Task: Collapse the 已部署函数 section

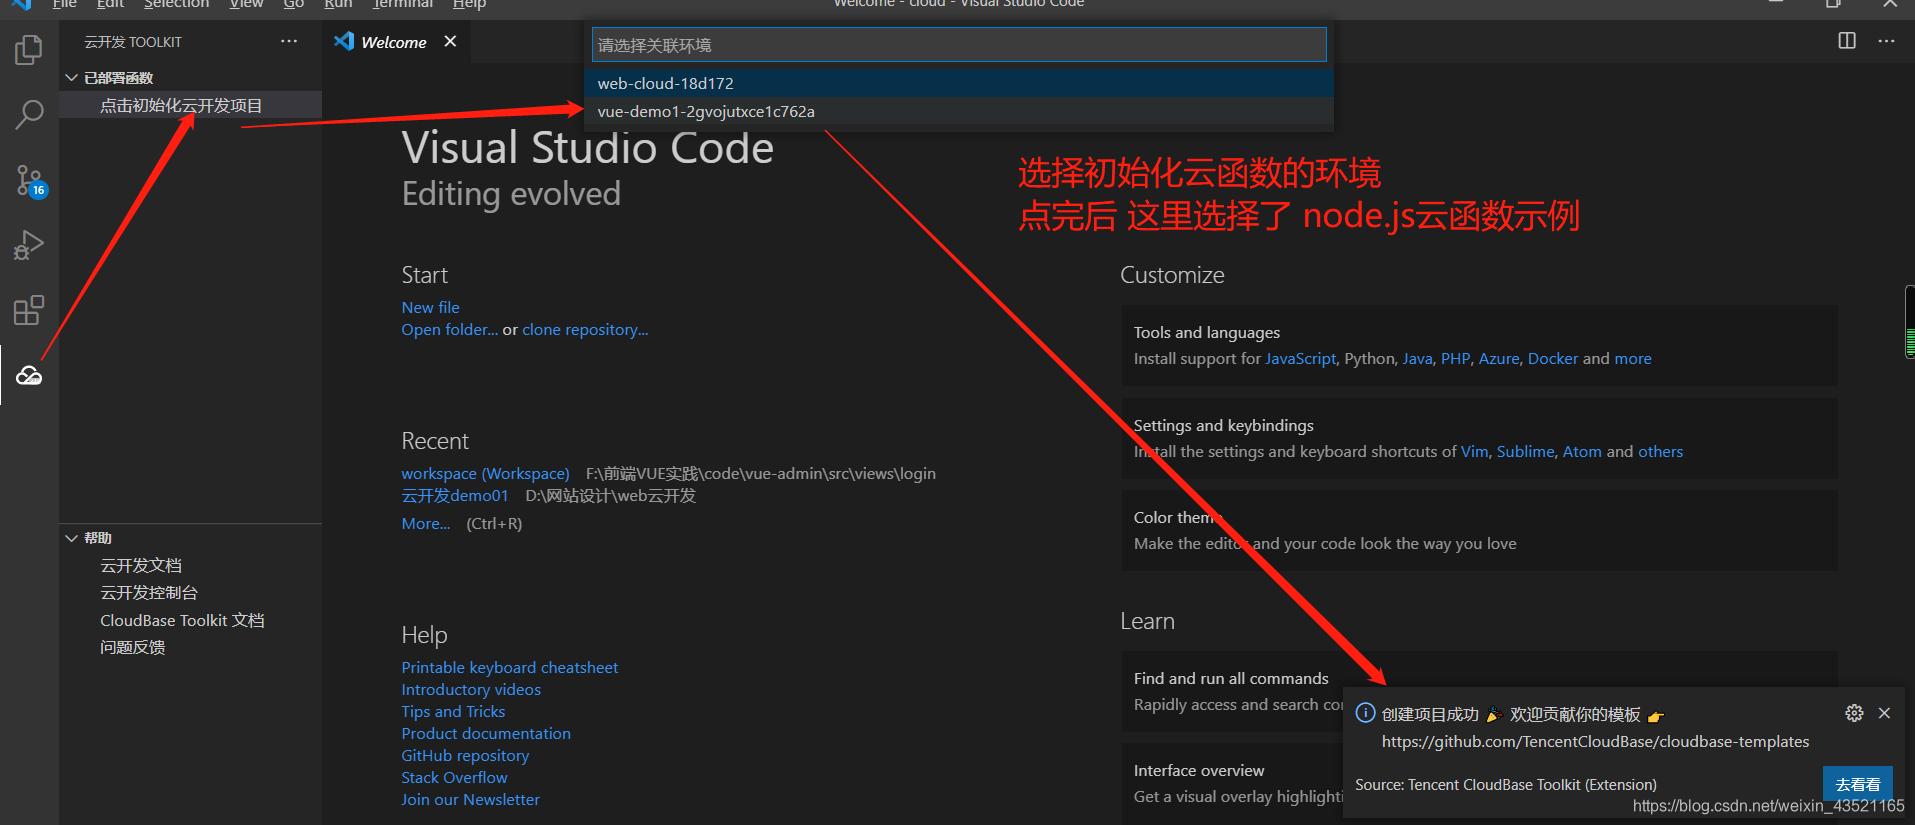Action: 71,78
